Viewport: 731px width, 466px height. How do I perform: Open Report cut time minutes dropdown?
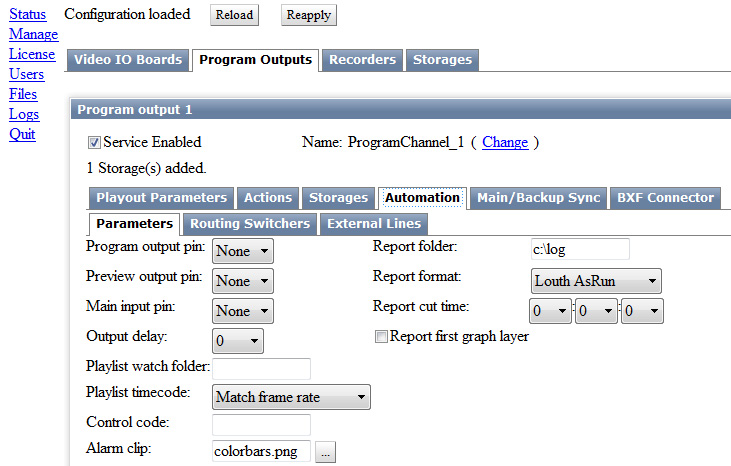(596, 311)
